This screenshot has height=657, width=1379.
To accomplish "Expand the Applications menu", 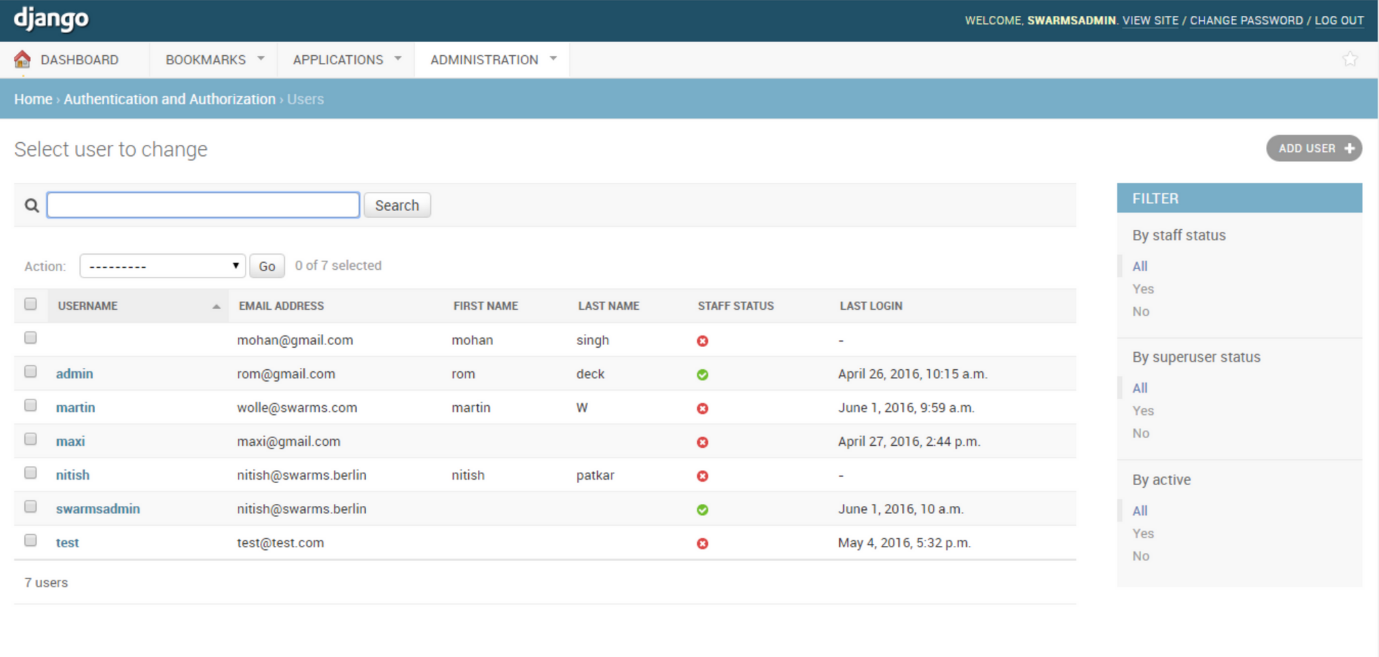I will pos(346,60).
